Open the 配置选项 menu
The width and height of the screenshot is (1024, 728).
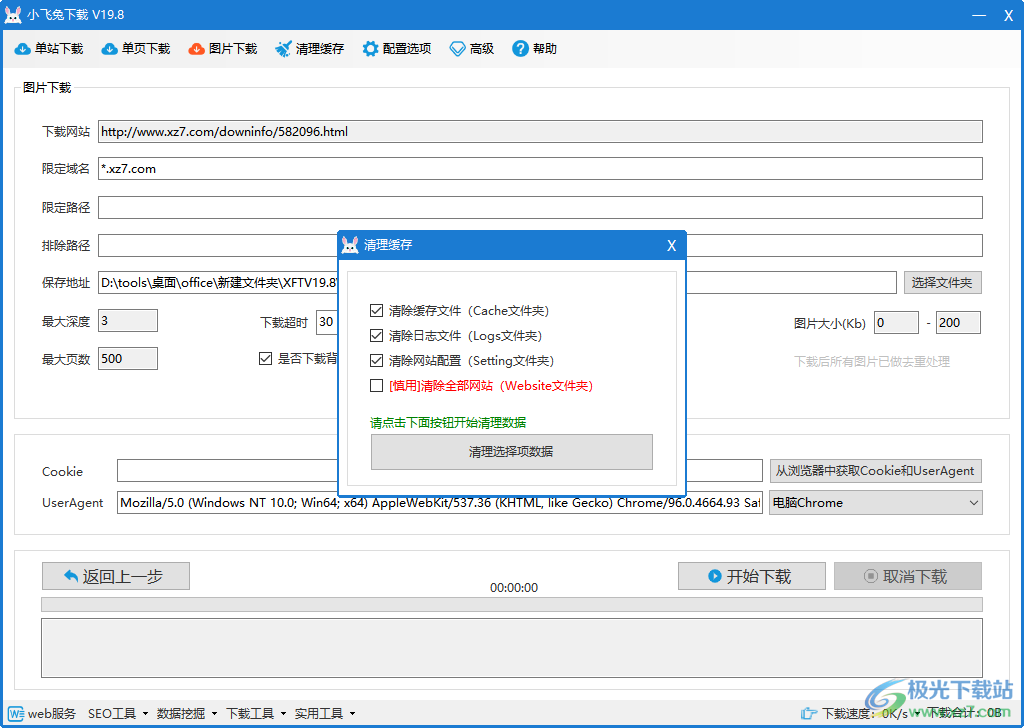tap(397, 49)
